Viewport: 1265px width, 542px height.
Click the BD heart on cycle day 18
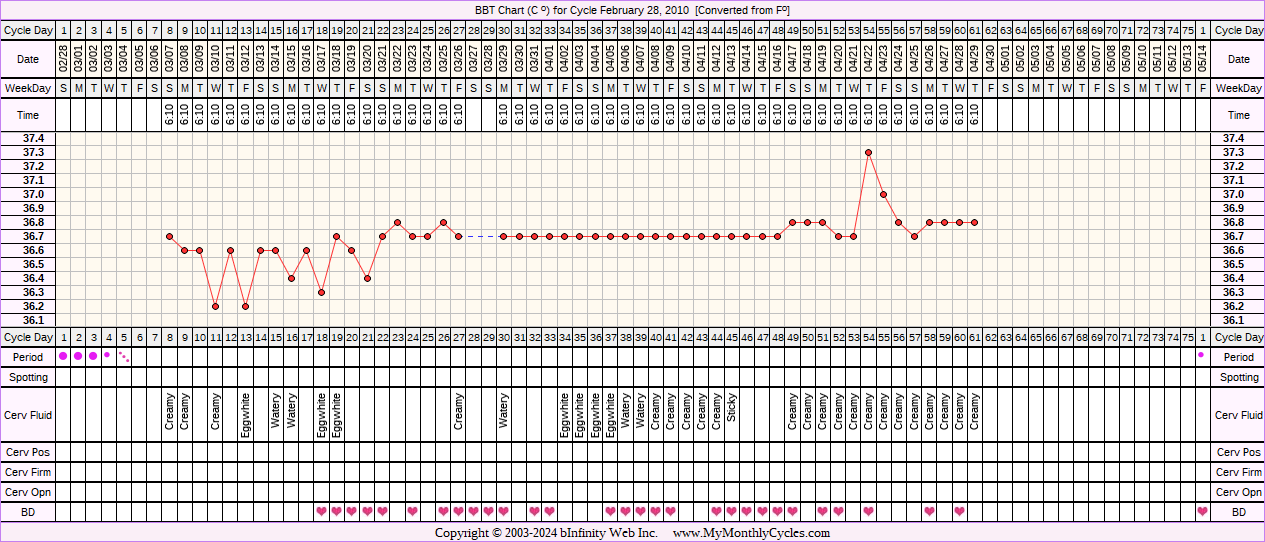tap(321, 511)
